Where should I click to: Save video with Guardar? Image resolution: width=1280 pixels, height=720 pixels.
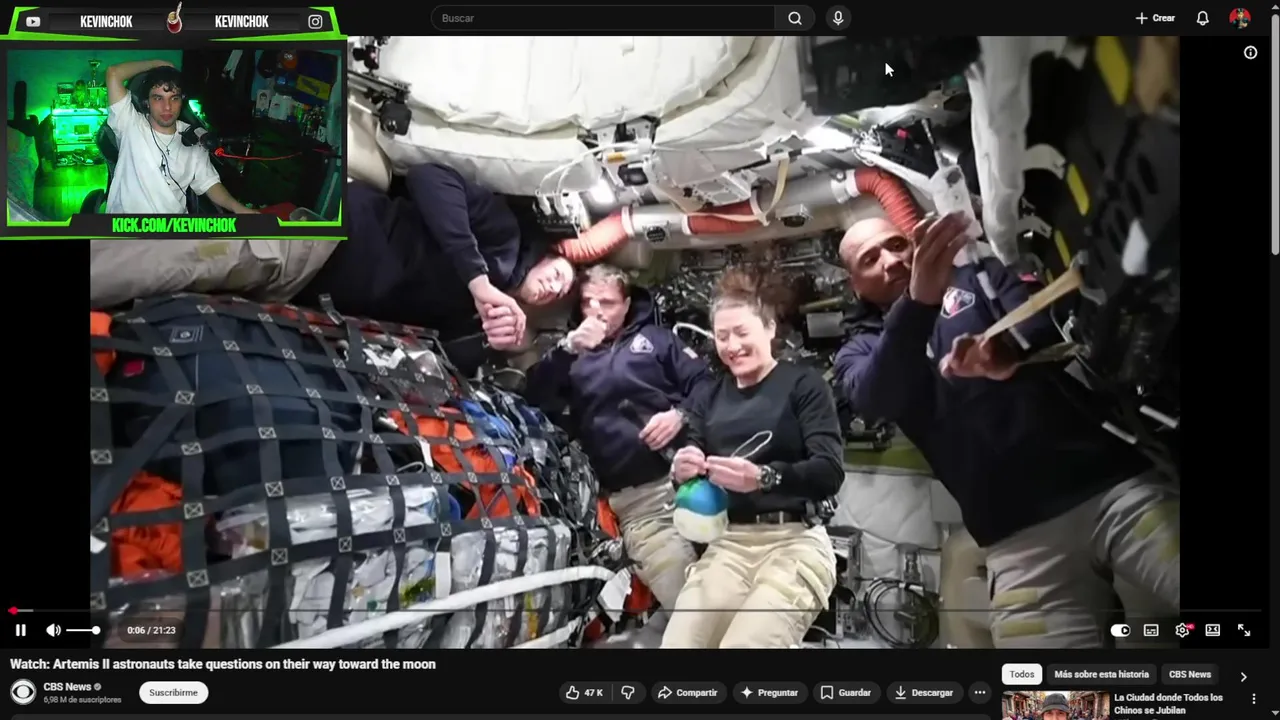pyautogui.click(x=846, y=692)
